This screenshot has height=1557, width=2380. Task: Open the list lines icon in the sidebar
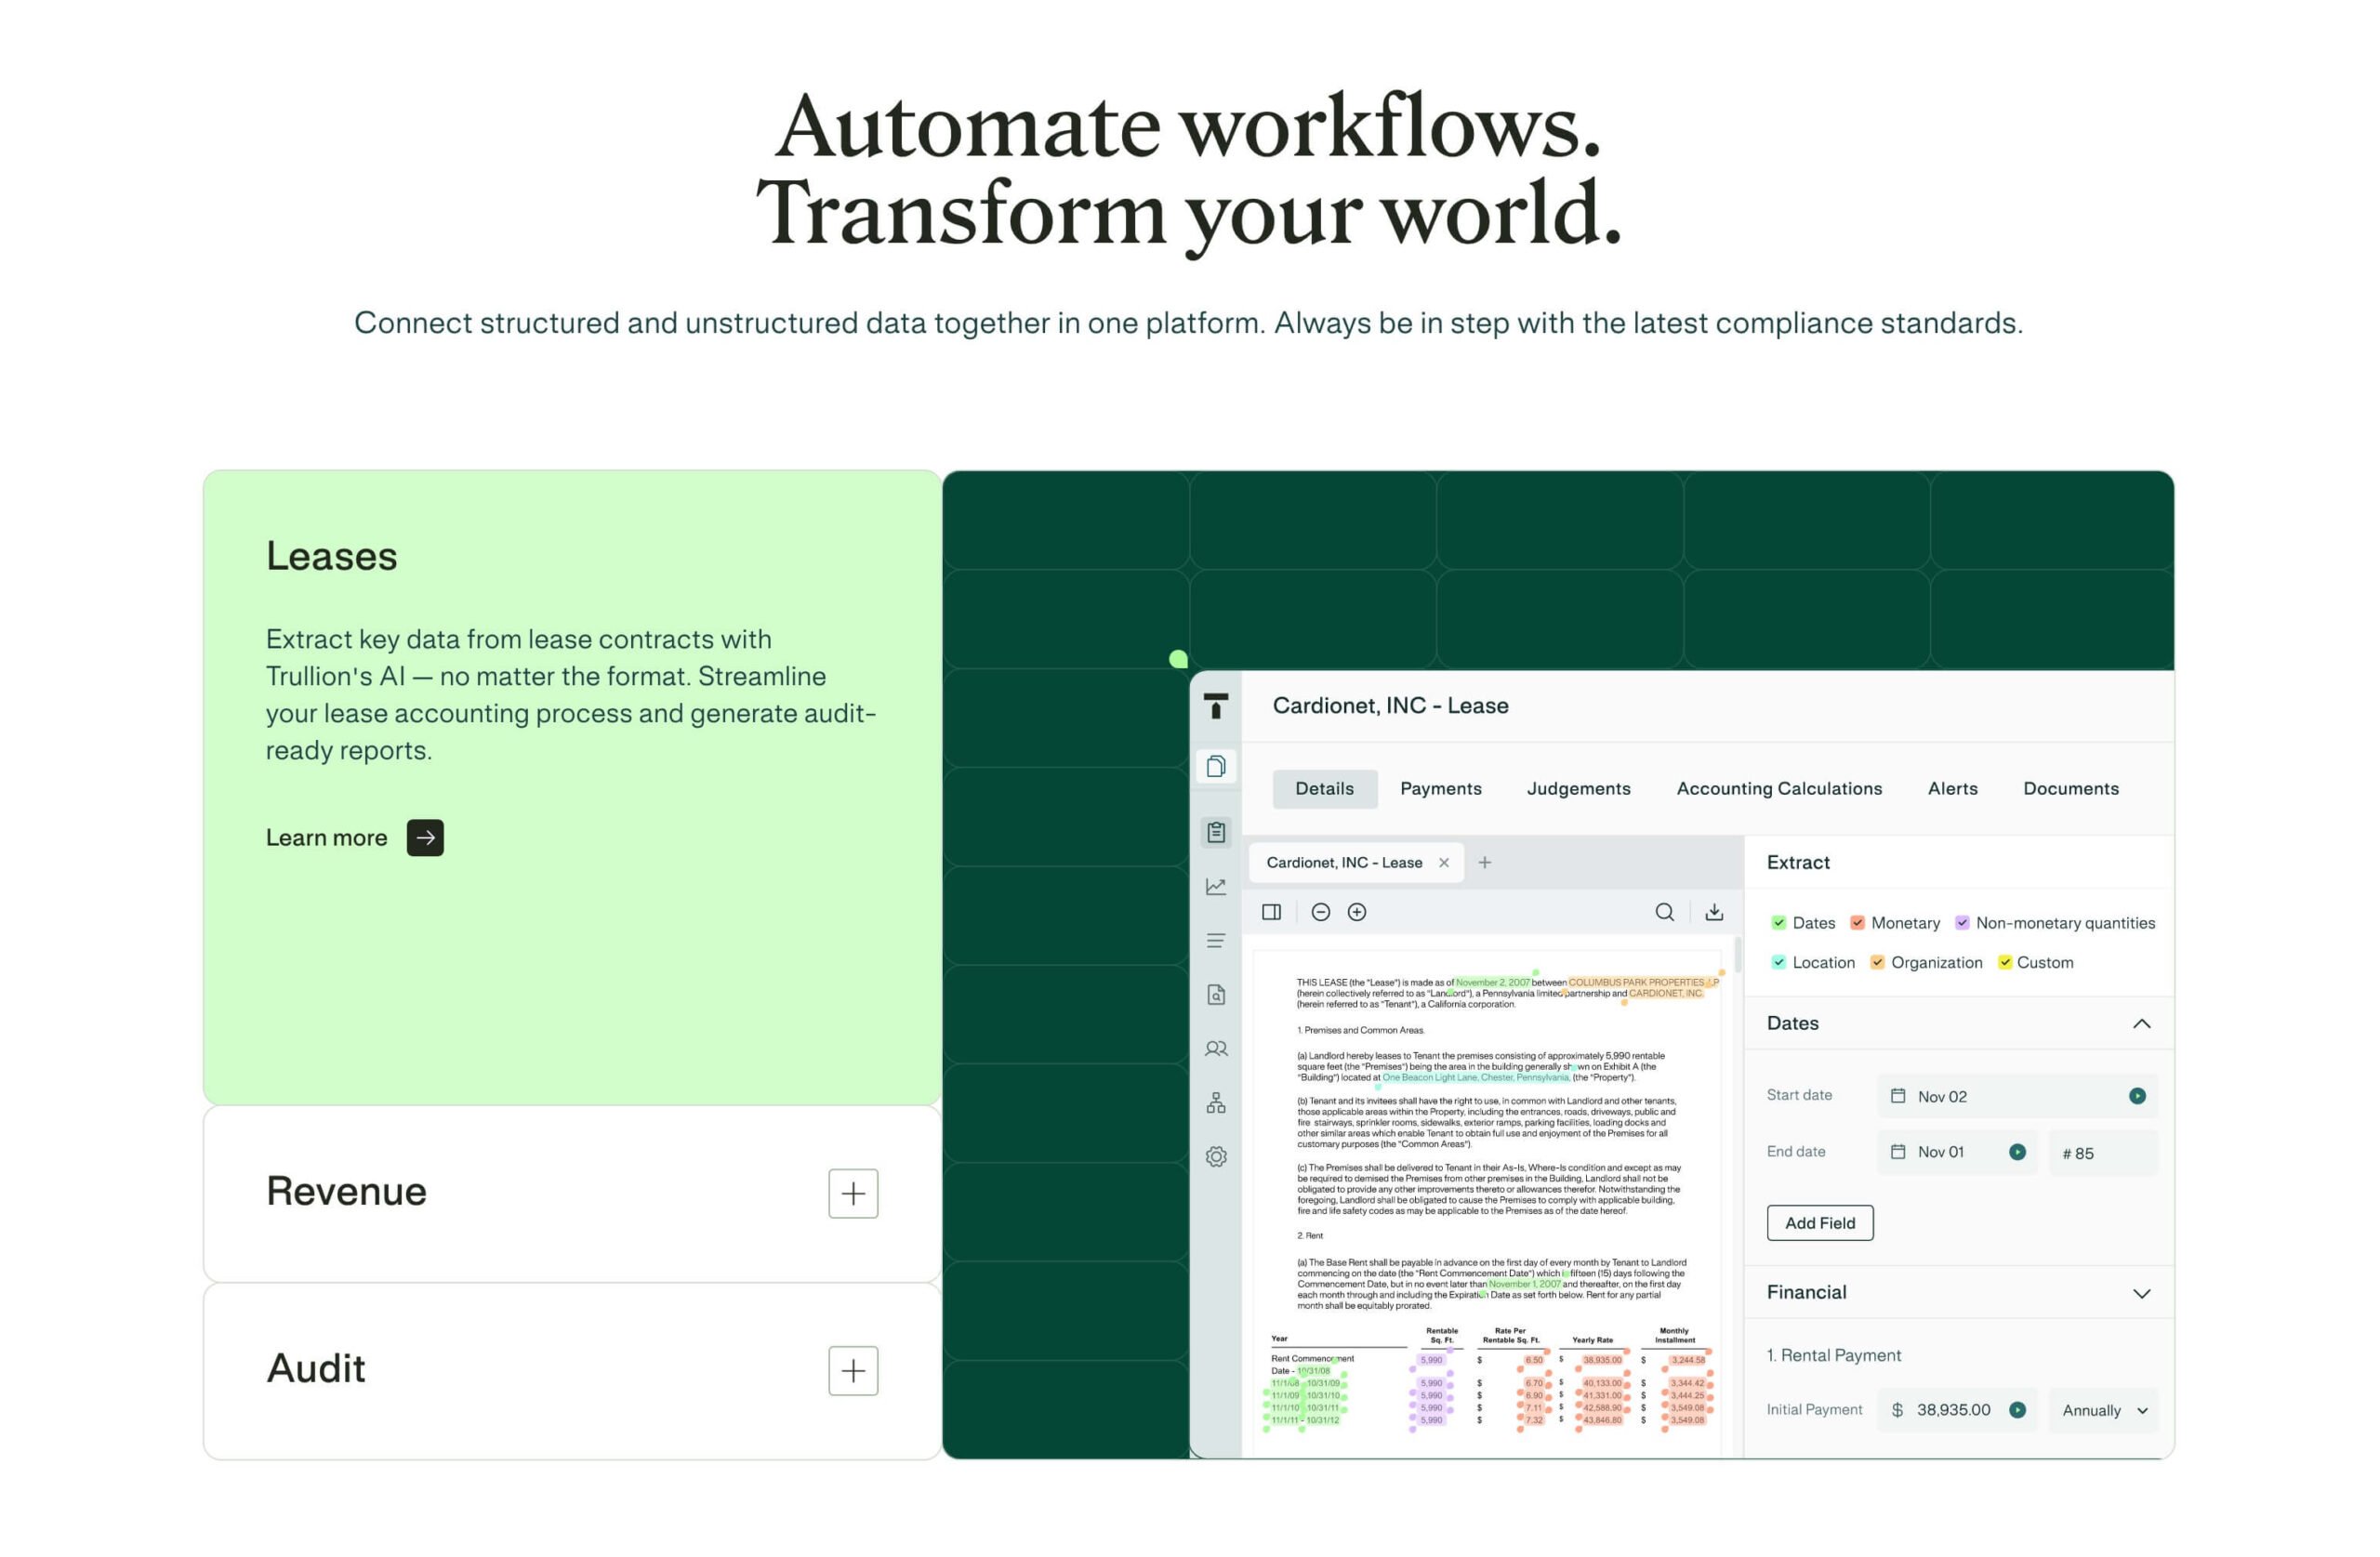pos(1216,941)
